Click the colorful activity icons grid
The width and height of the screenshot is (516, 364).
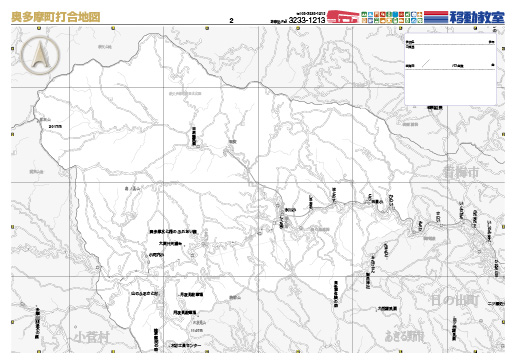coord(392,17)
